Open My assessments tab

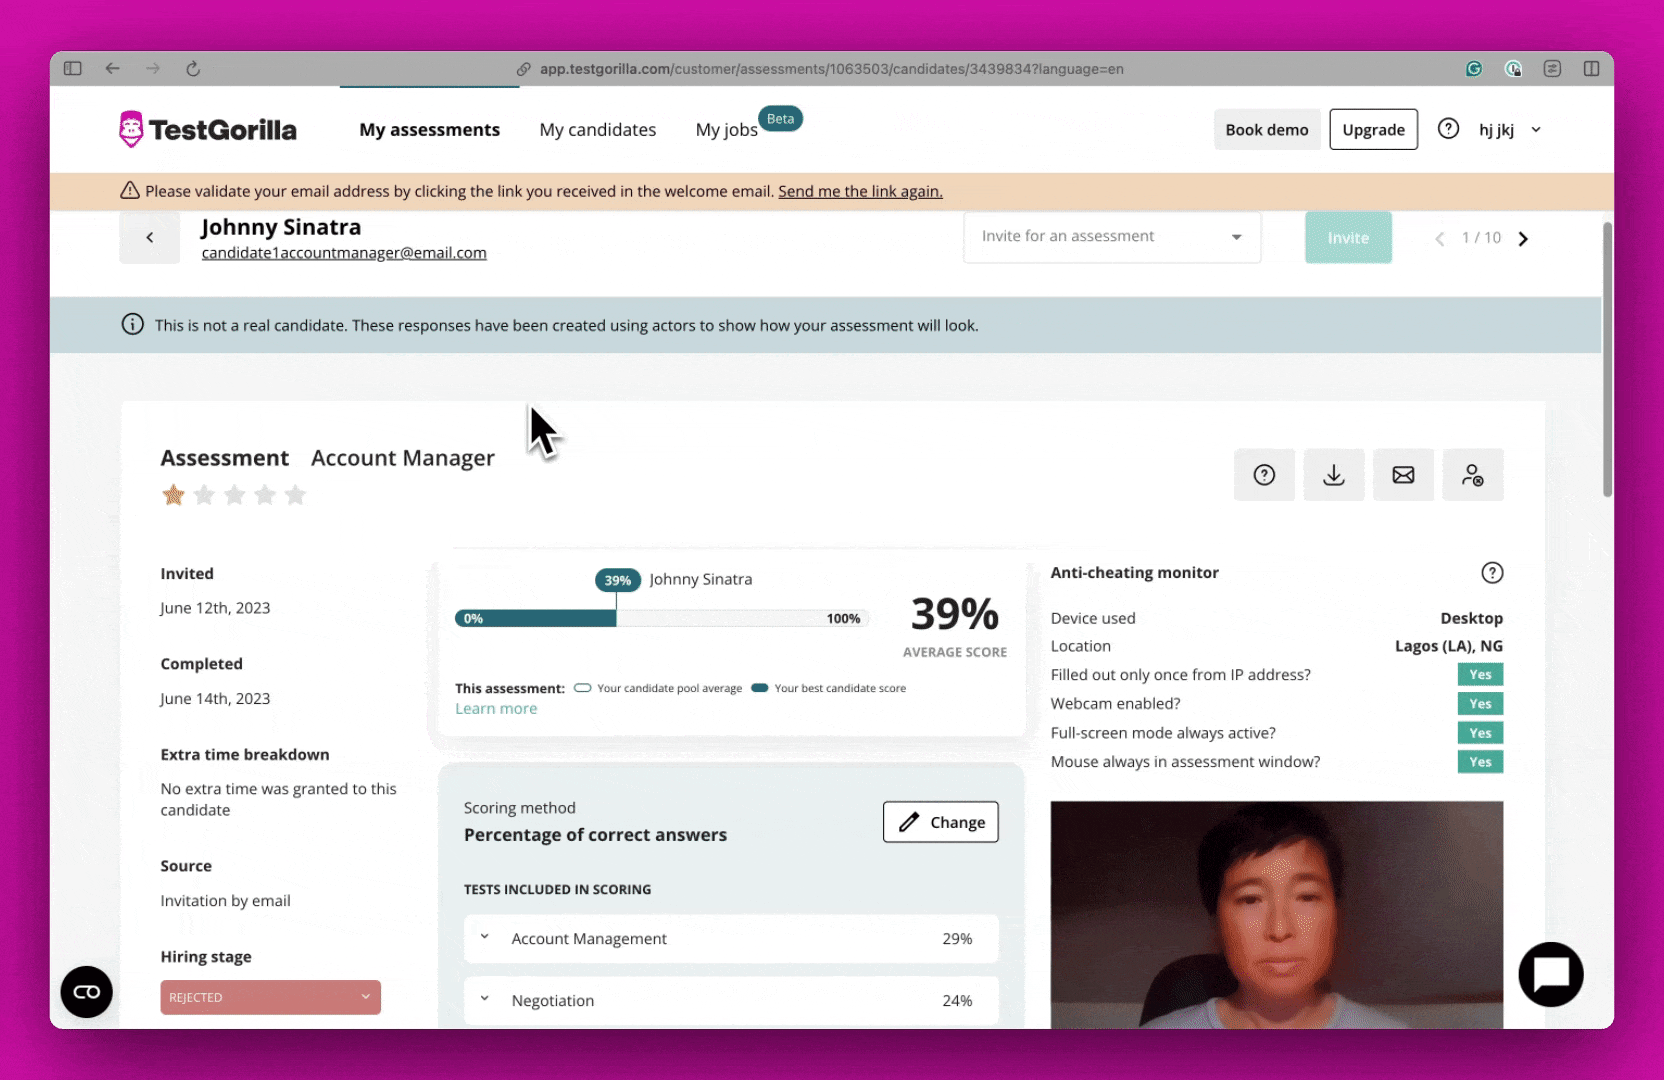tap(430, 130)
